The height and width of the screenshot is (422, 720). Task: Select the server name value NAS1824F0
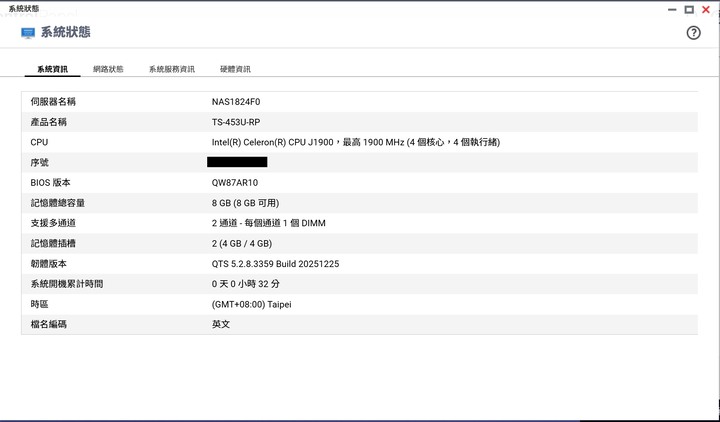[236, 102]
